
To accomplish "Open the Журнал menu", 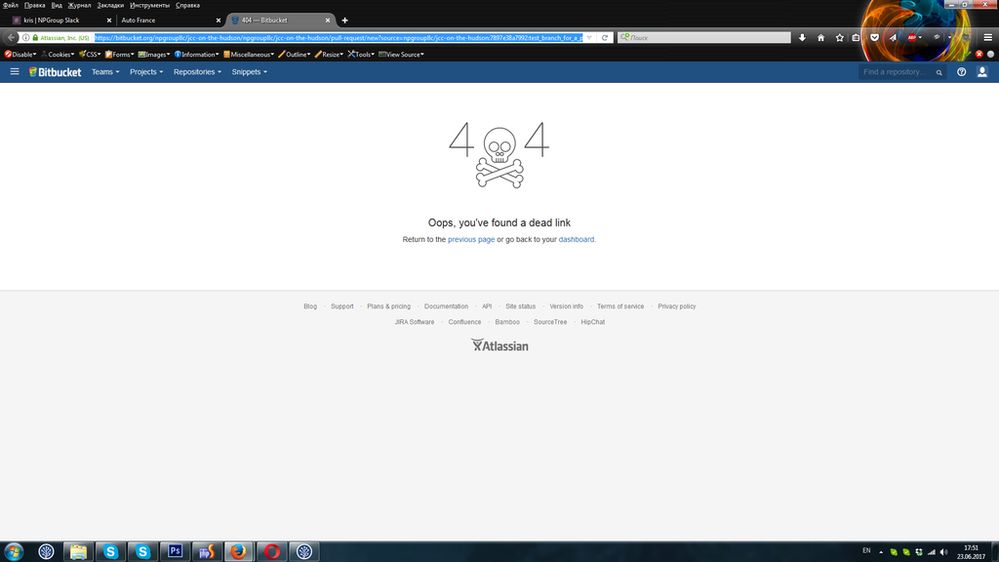I will 80,5.
